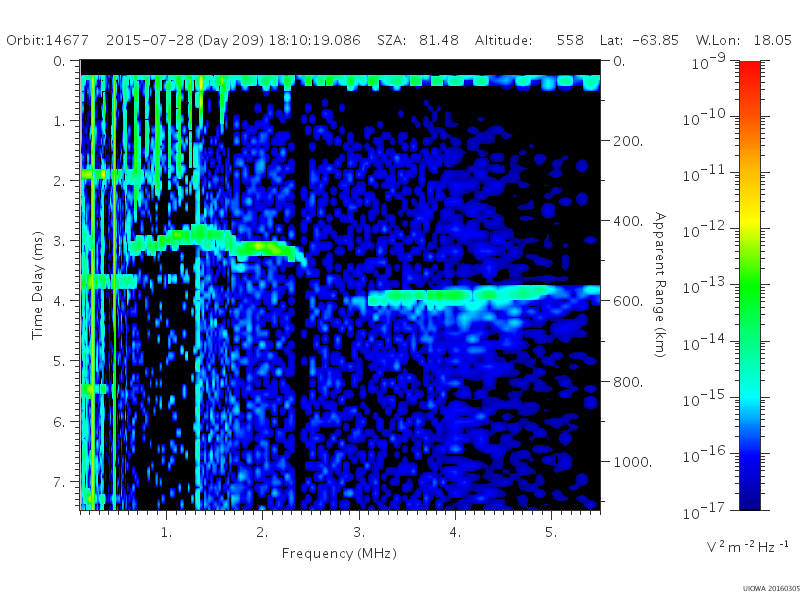Image resolution: width=800 pixels, height=600 pixels.
Task: Click the Time Delay (ms) axis title
Action: tap(37, 286)
